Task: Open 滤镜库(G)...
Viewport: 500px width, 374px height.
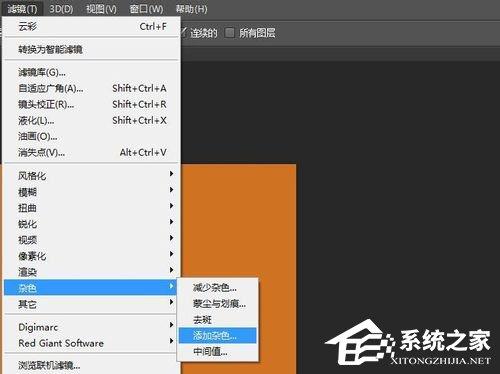Action: coord(91,72)
